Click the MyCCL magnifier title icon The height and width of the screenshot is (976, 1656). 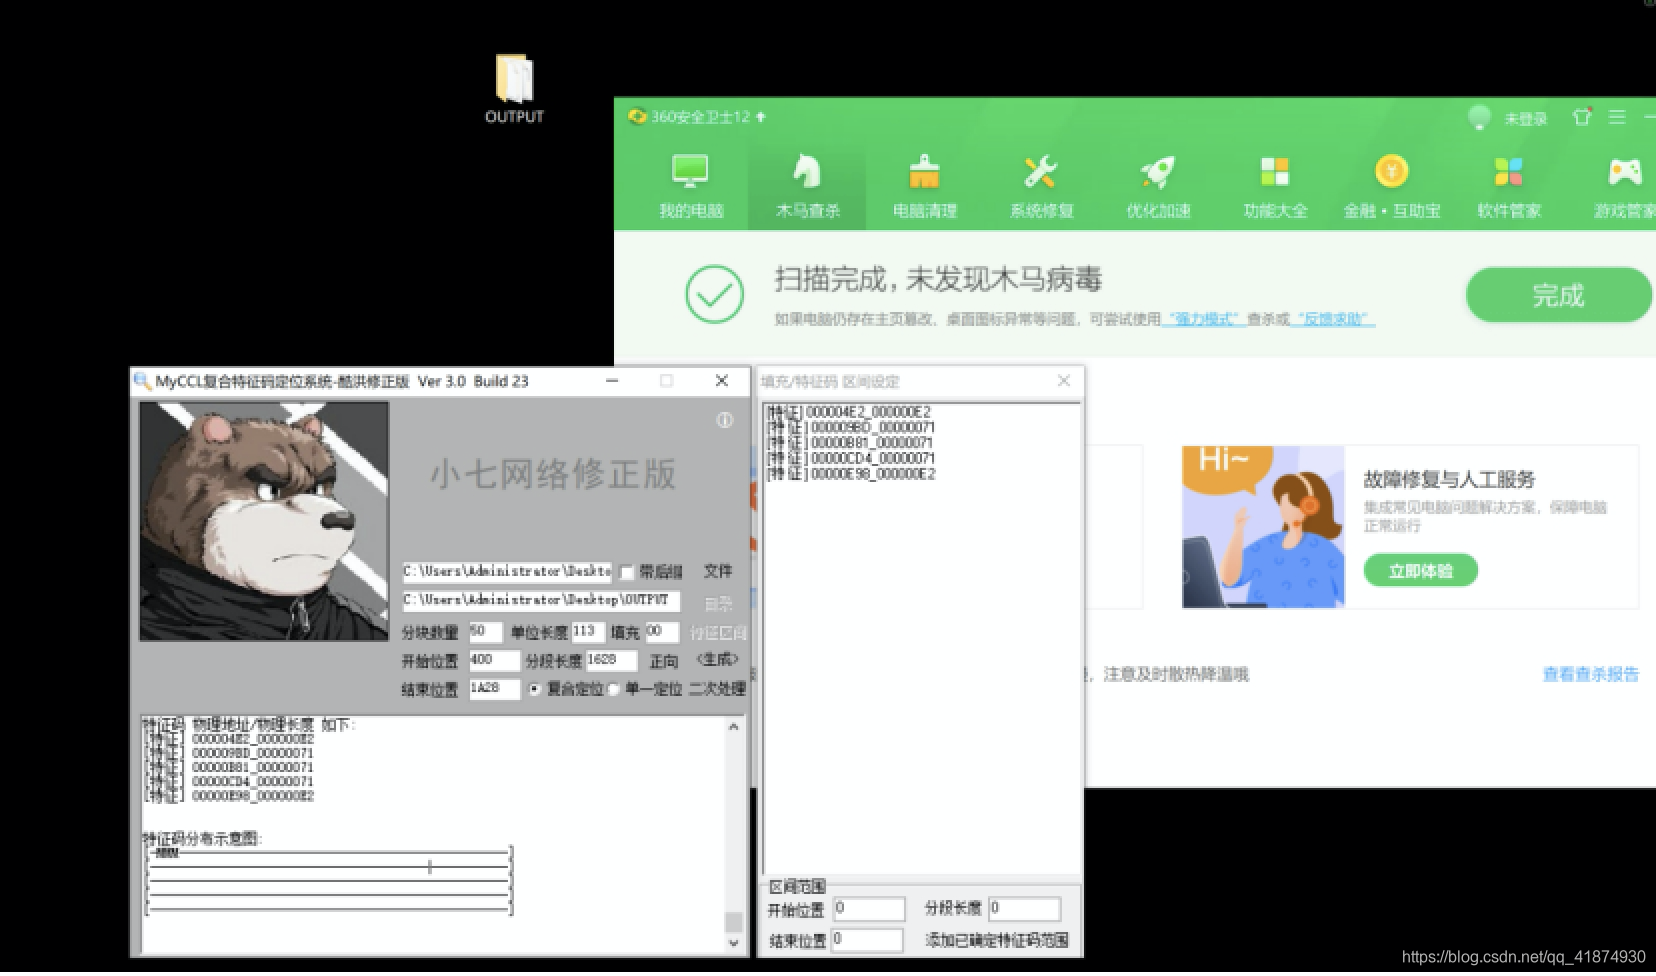142,381
